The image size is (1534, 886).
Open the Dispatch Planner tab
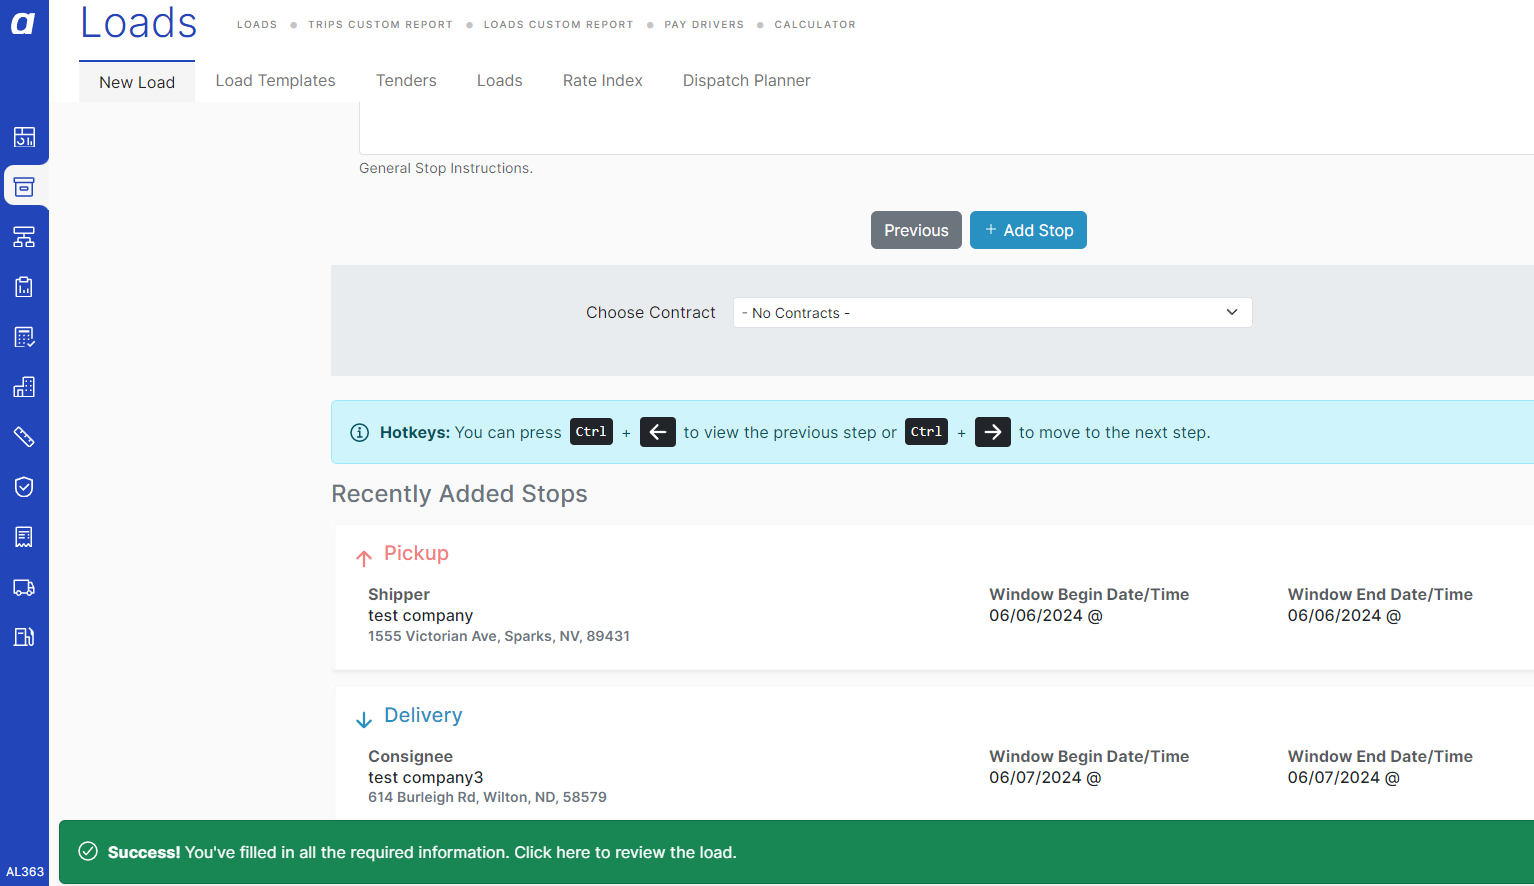pyautogui.click(x=746, y=80)
